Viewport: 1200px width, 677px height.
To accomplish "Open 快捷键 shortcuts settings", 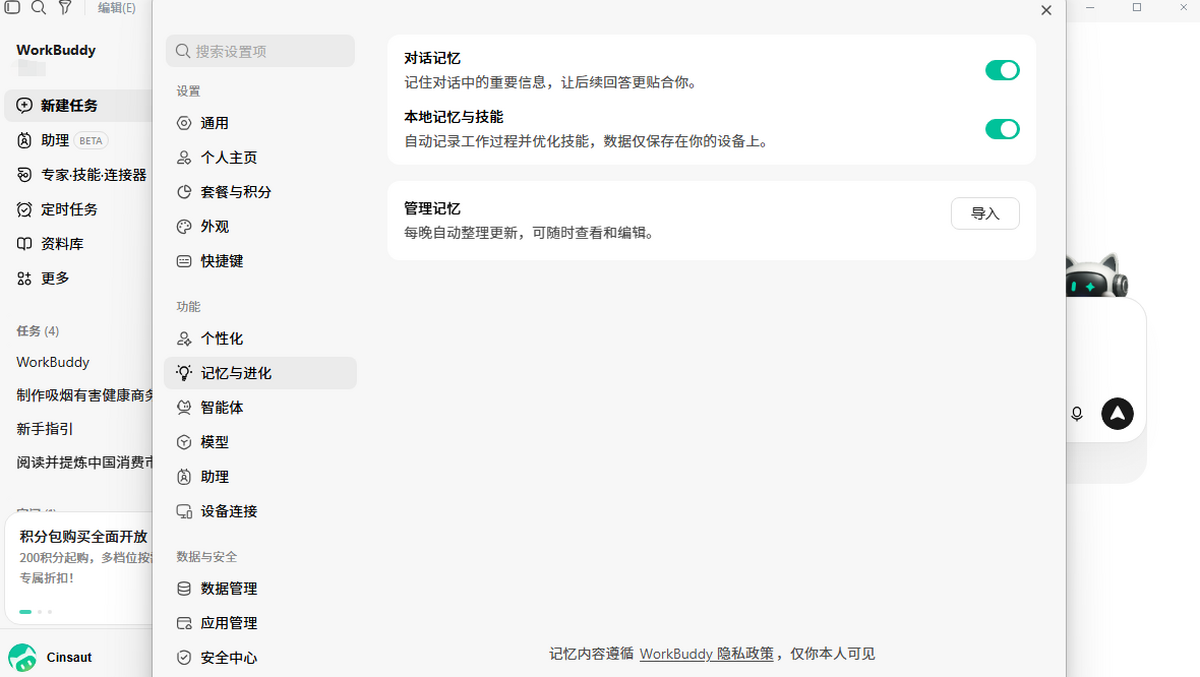I will (x=260, y=261).
